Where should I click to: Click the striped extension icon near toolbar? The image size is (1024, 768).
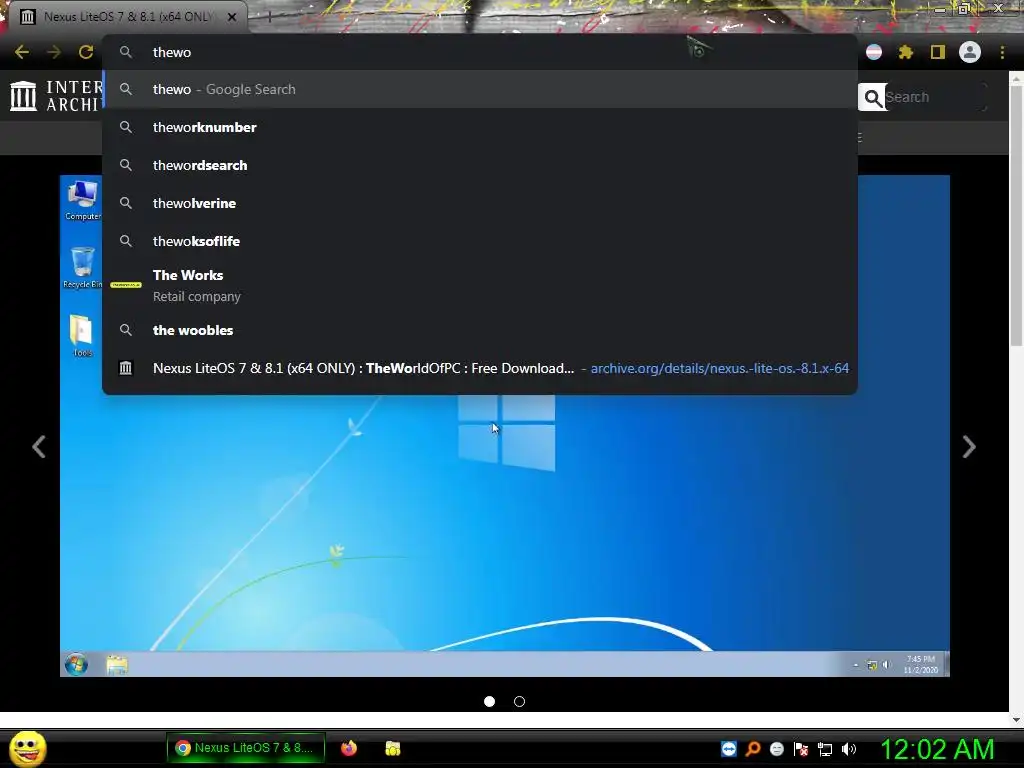(874, 52)
